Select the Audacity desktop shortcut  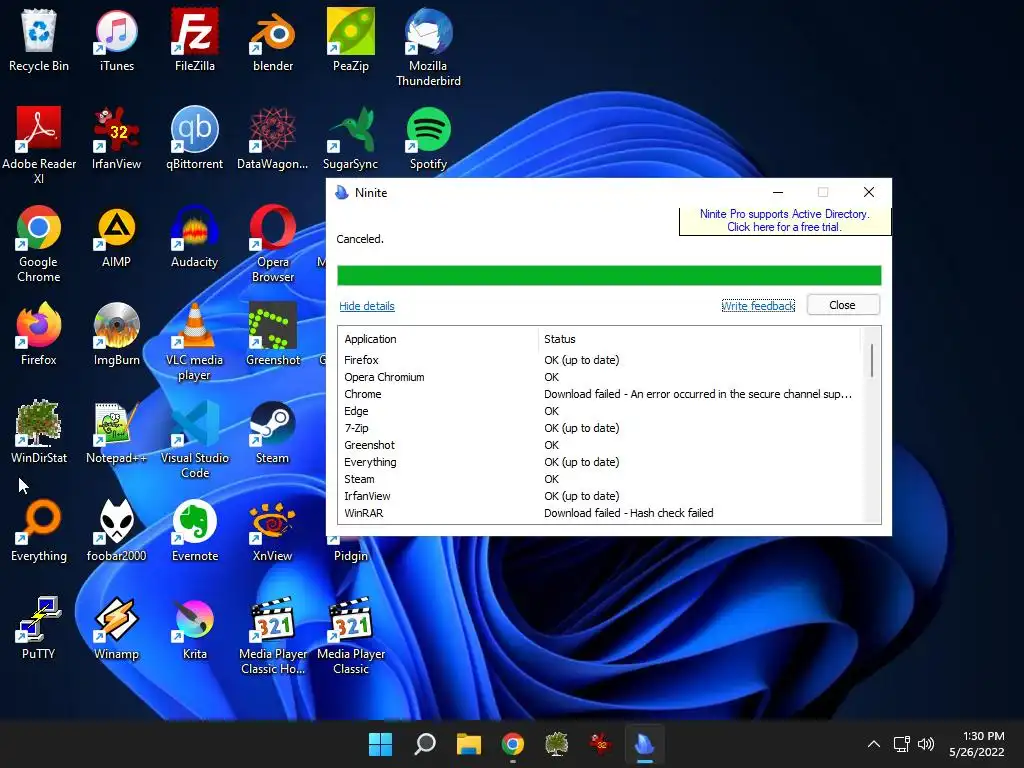tap(195, 236)
